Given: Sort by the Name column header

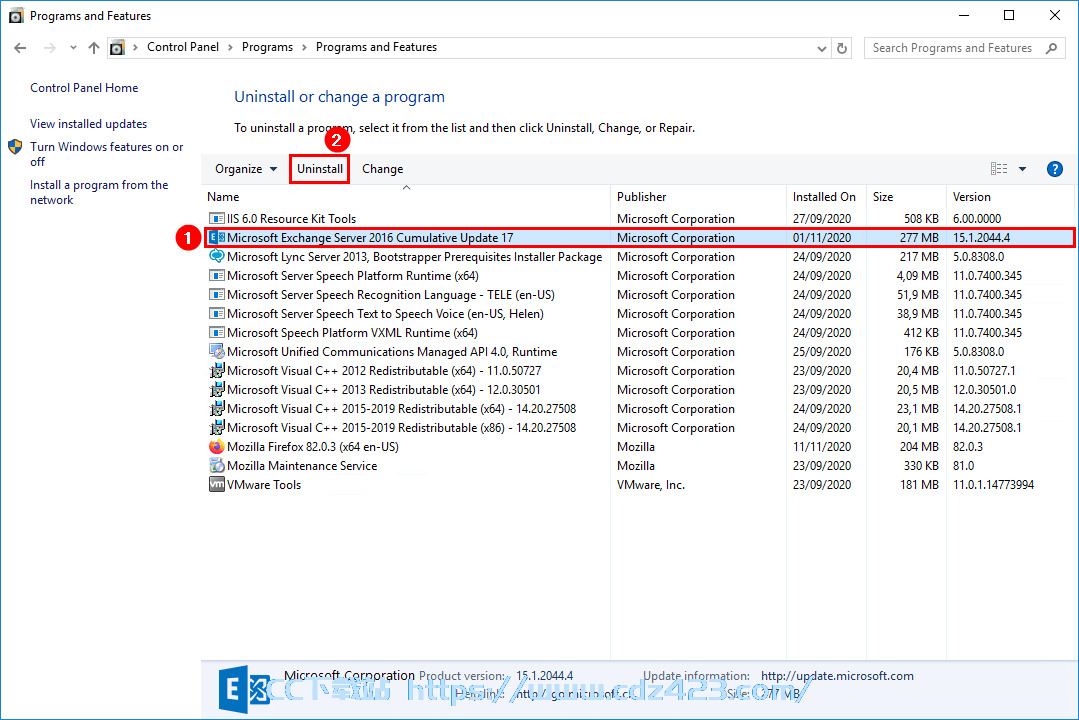Looking at the screenshot, I should pos(406,197).
